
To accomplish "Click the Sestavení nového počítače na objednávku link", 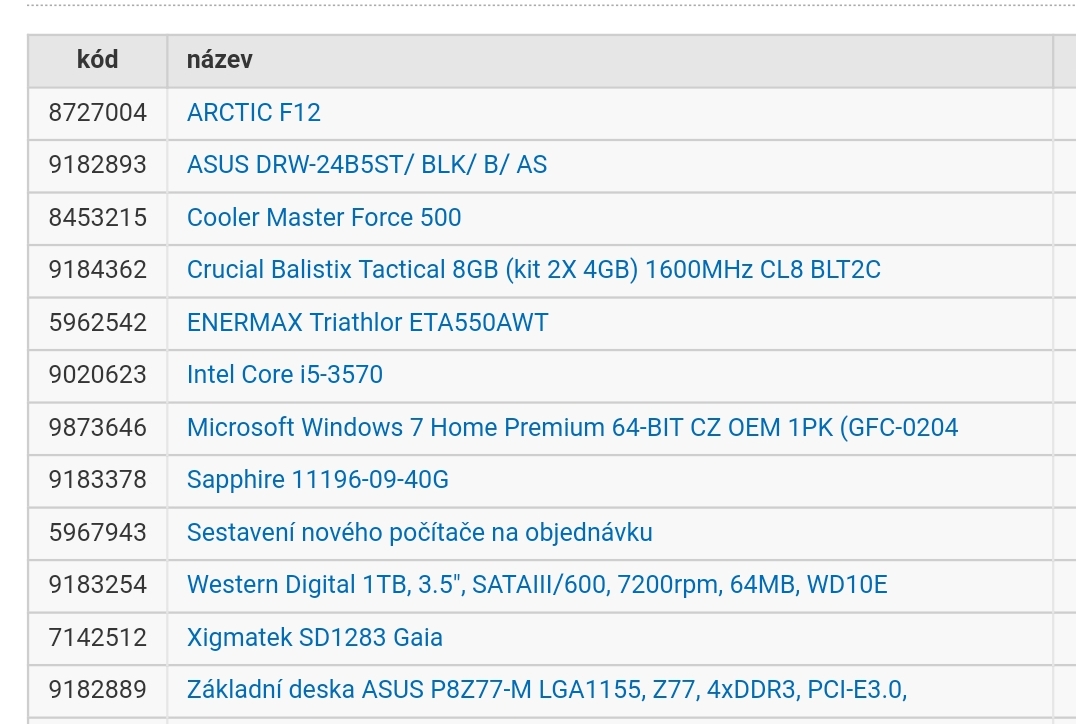I will [x=419, y=533].
